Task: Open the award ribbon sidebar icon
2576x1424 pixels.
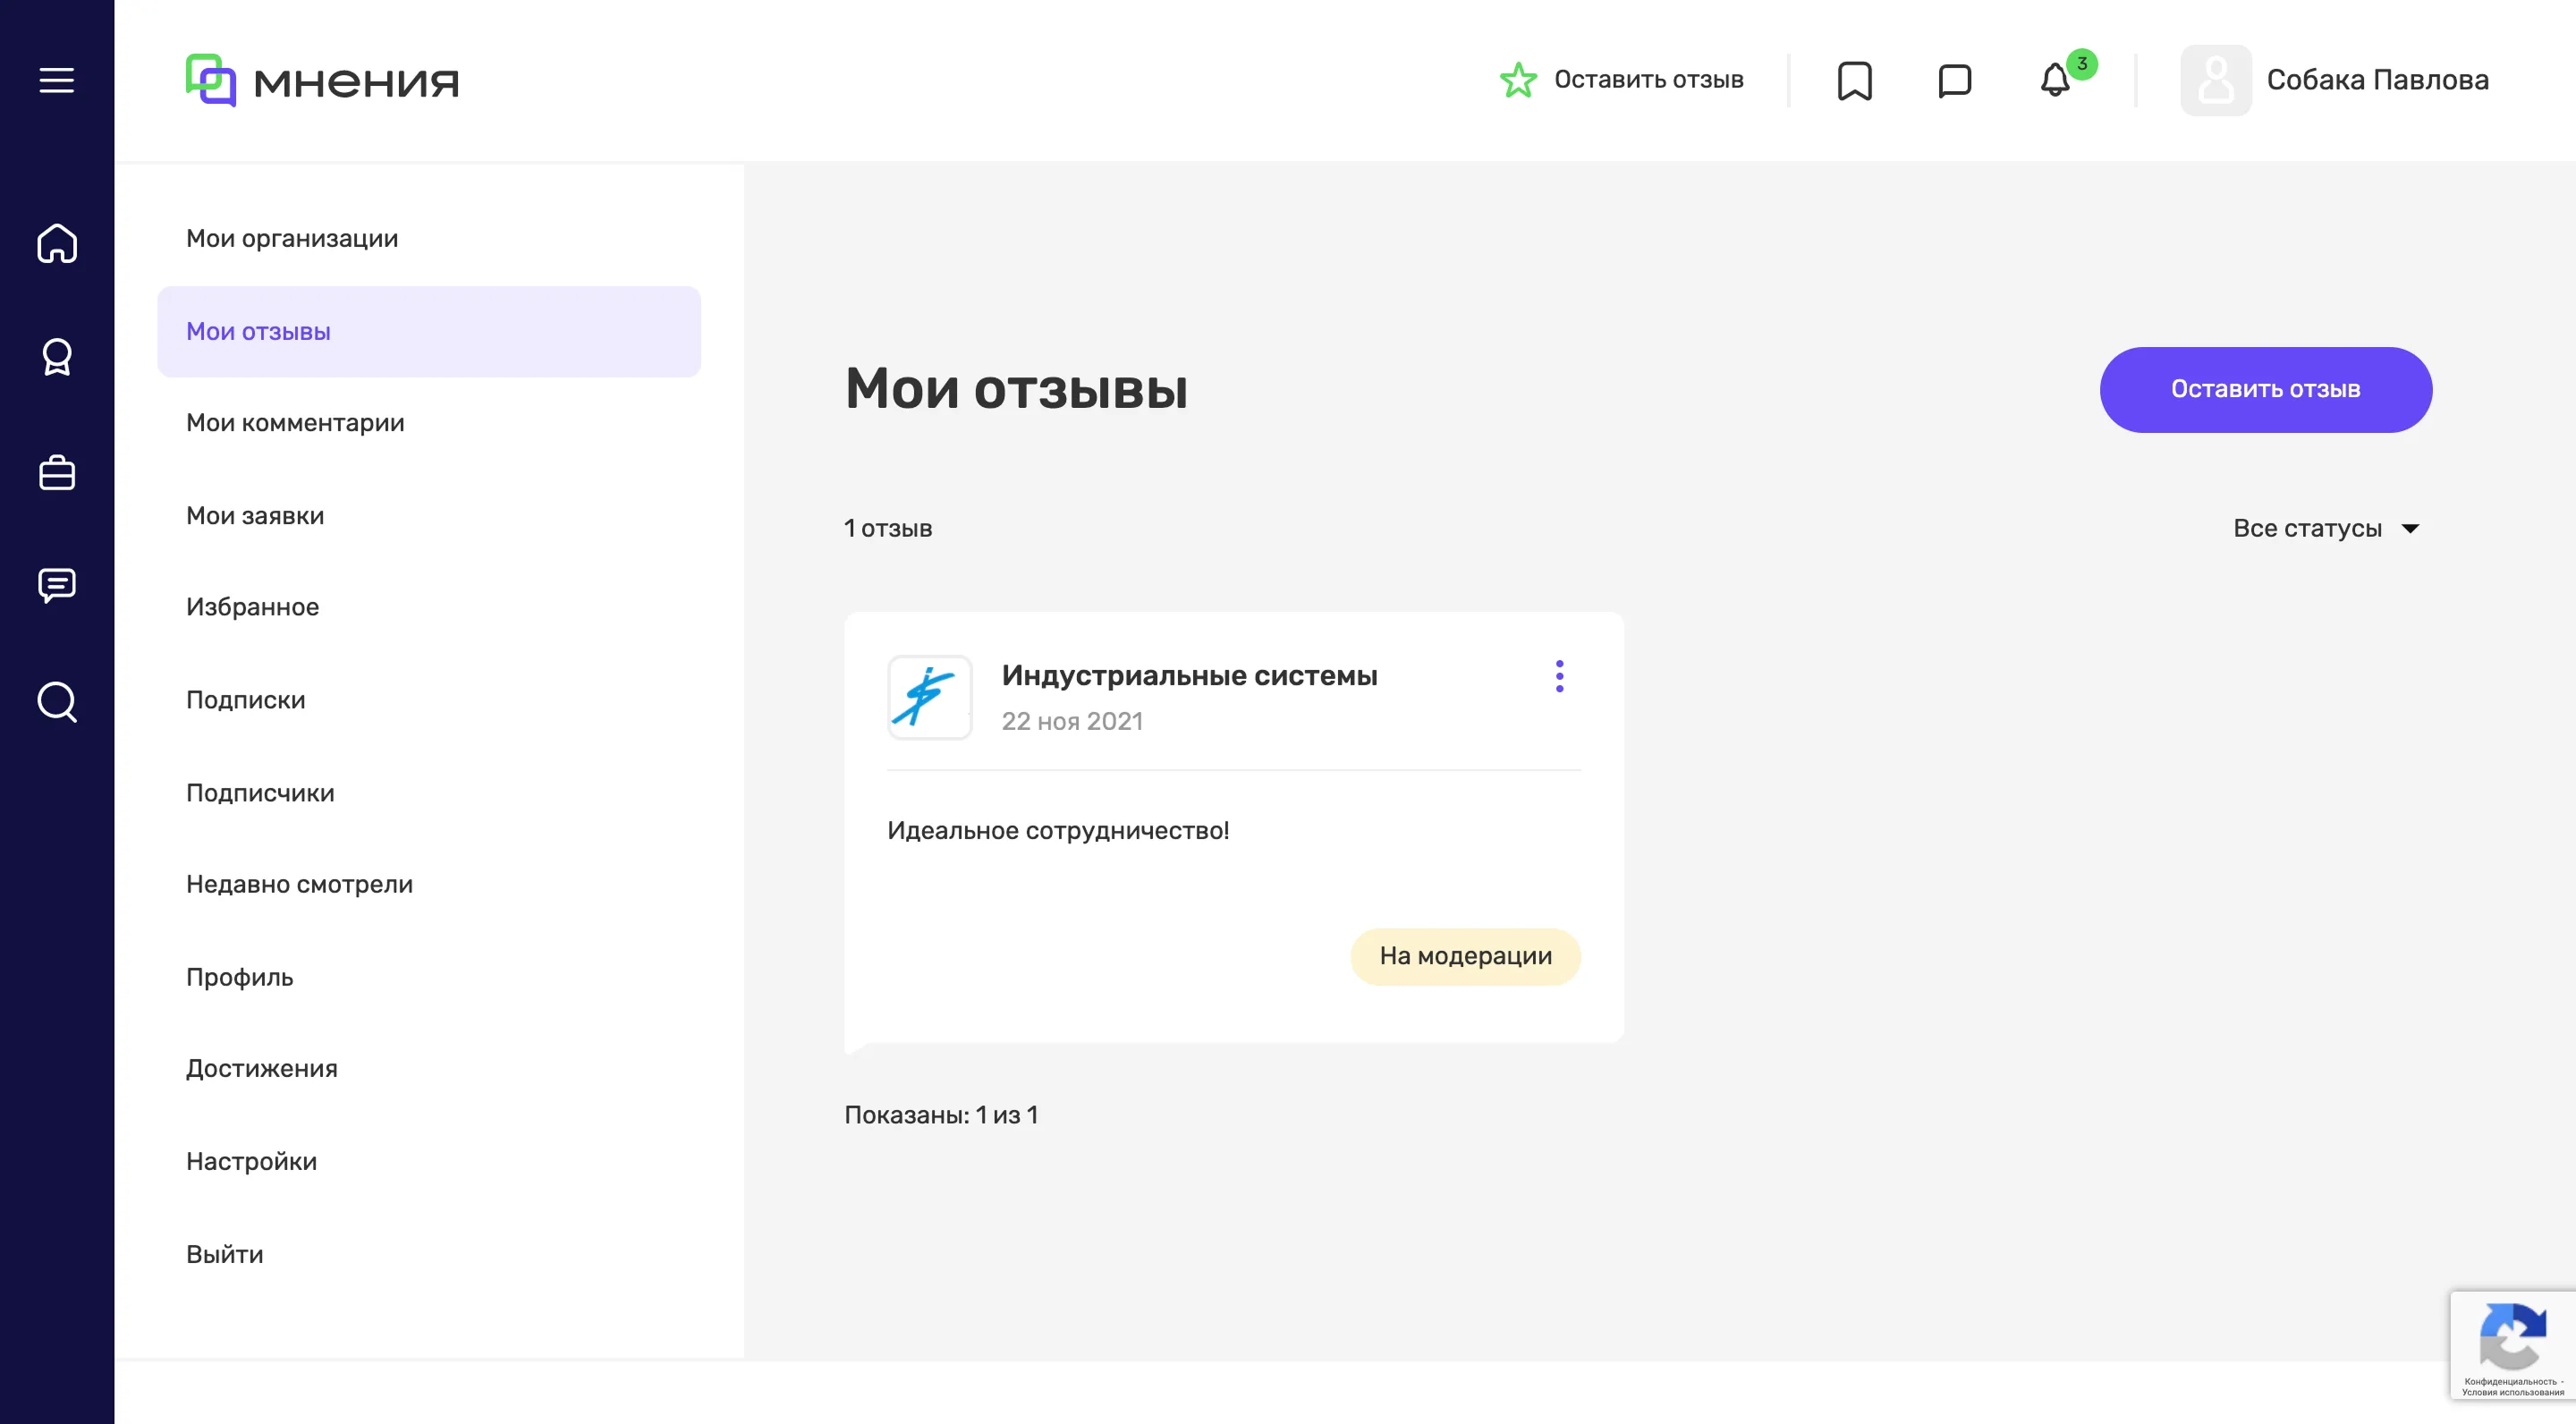Action: click(57, 357)
